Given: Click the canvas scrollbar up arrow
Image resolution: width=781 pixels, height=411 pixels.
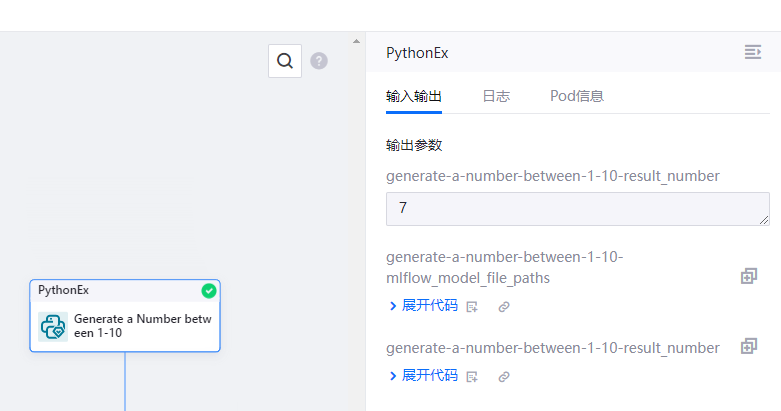Looking at the screenshot, I should (357, 41).
